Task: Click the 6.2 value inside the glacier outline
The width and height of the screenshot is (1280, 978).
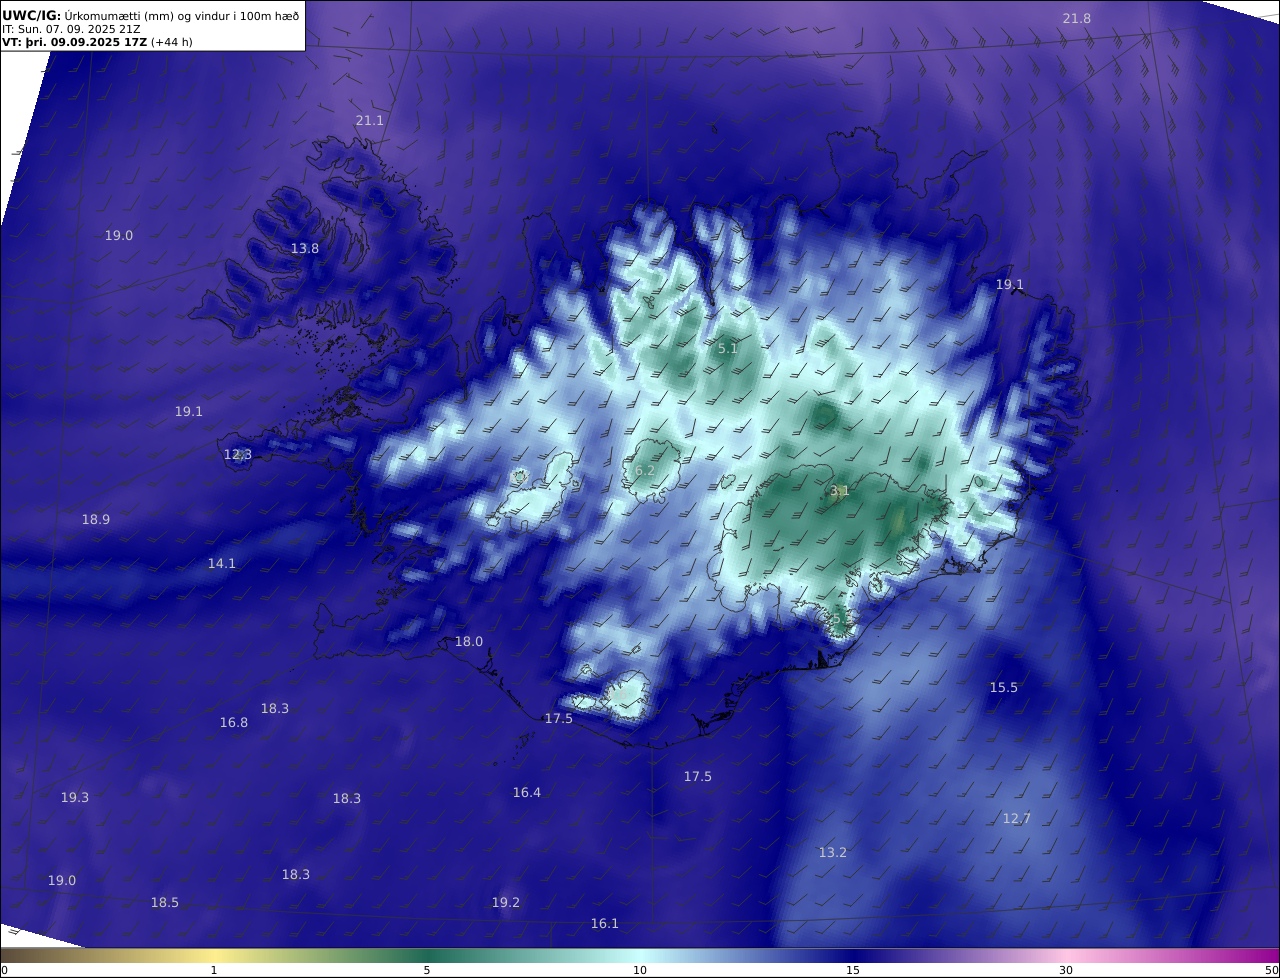Action: click(645, 470)
